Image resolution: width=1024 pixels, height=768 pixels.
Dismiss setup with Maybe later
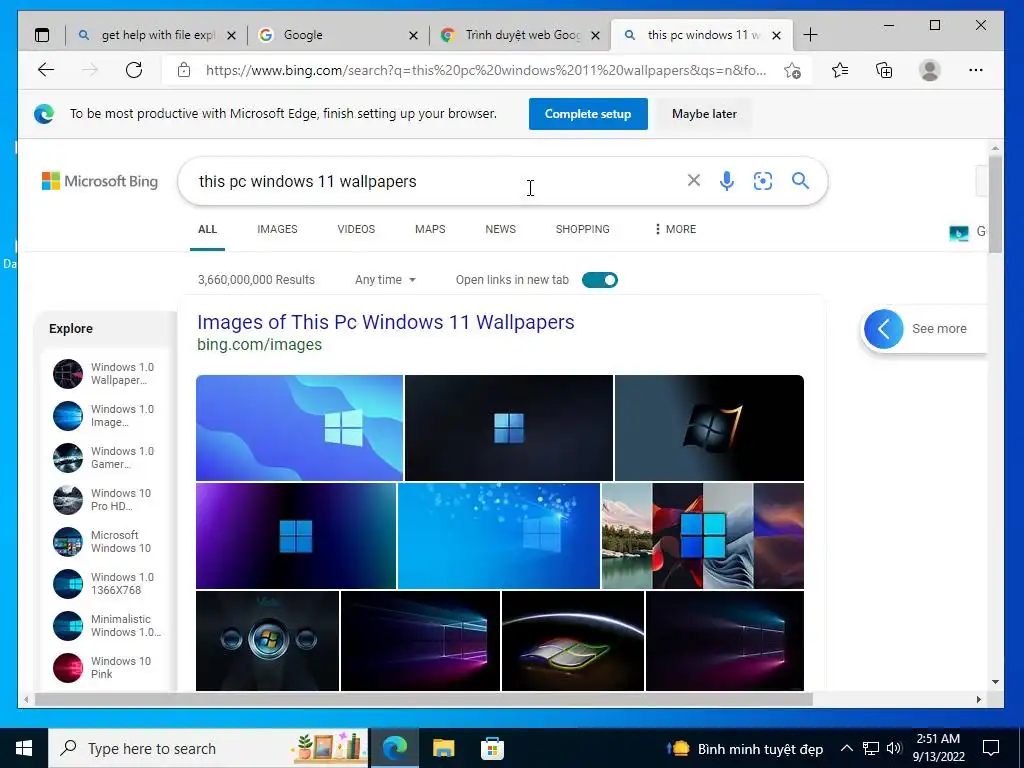704,114
